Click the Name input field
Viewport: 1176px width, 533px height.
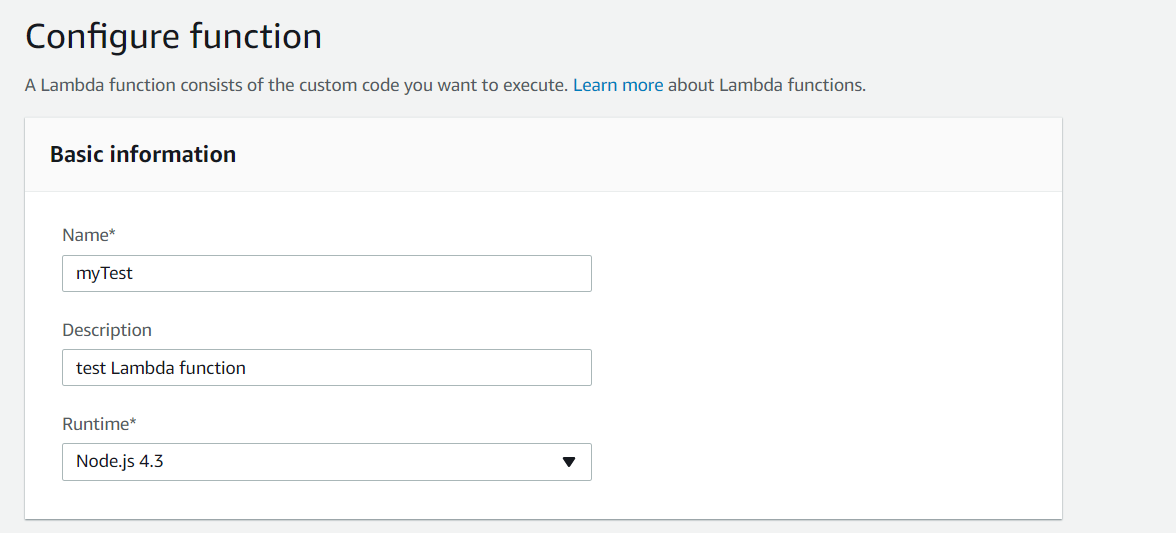tap(326, 273)
